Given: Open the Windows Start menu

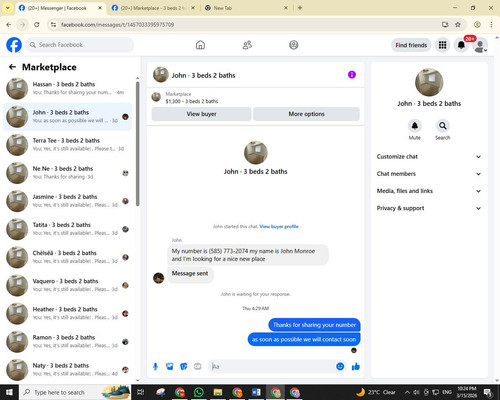Looking at the screenshot, I should point(9,392).
